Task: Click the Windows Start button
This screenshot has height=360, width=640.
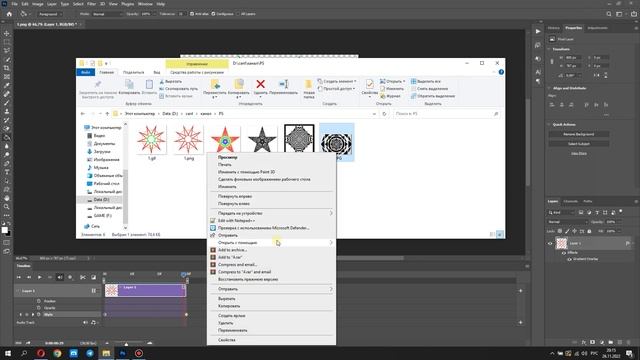Action: [x=8, y=353]
